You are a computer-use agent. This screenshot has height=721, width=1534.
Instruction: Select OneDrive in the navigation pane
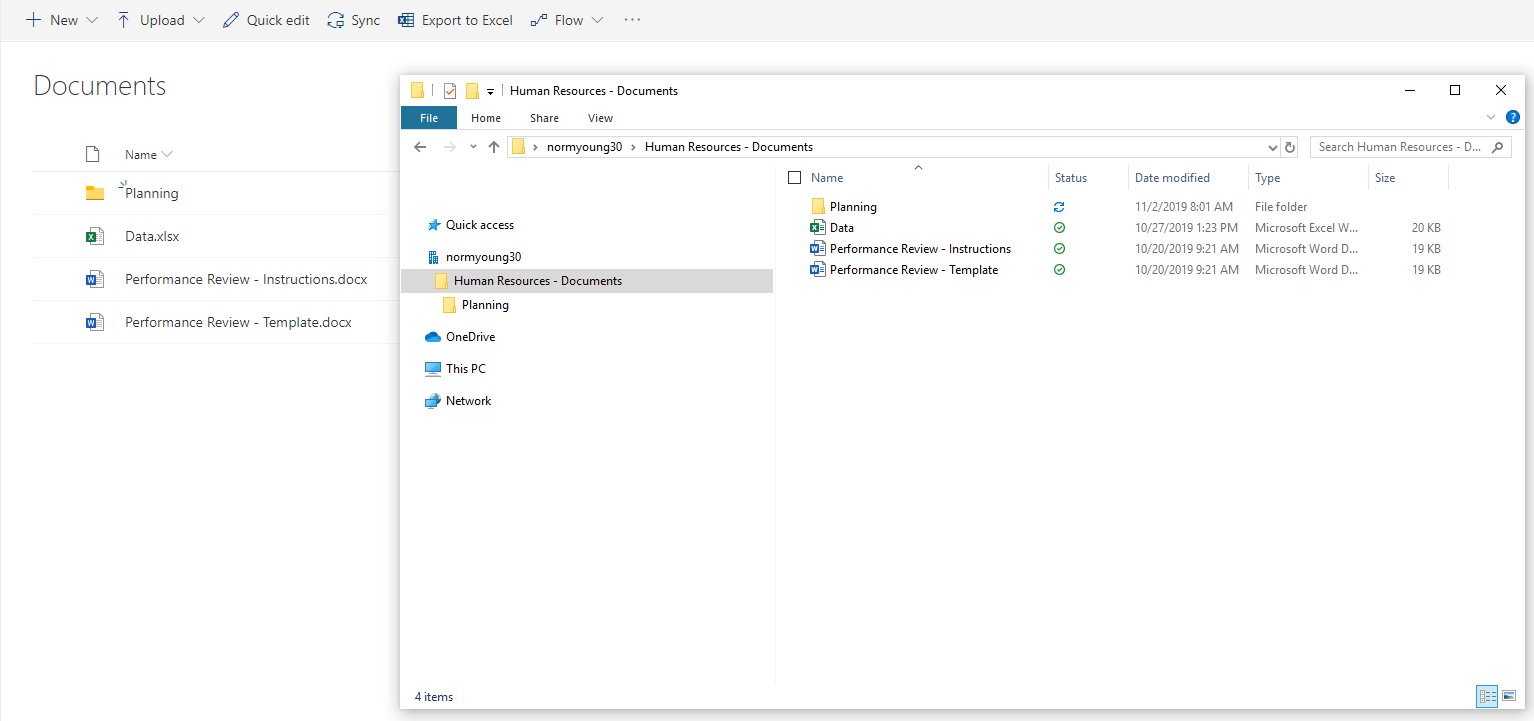click(x=470, y=337)
